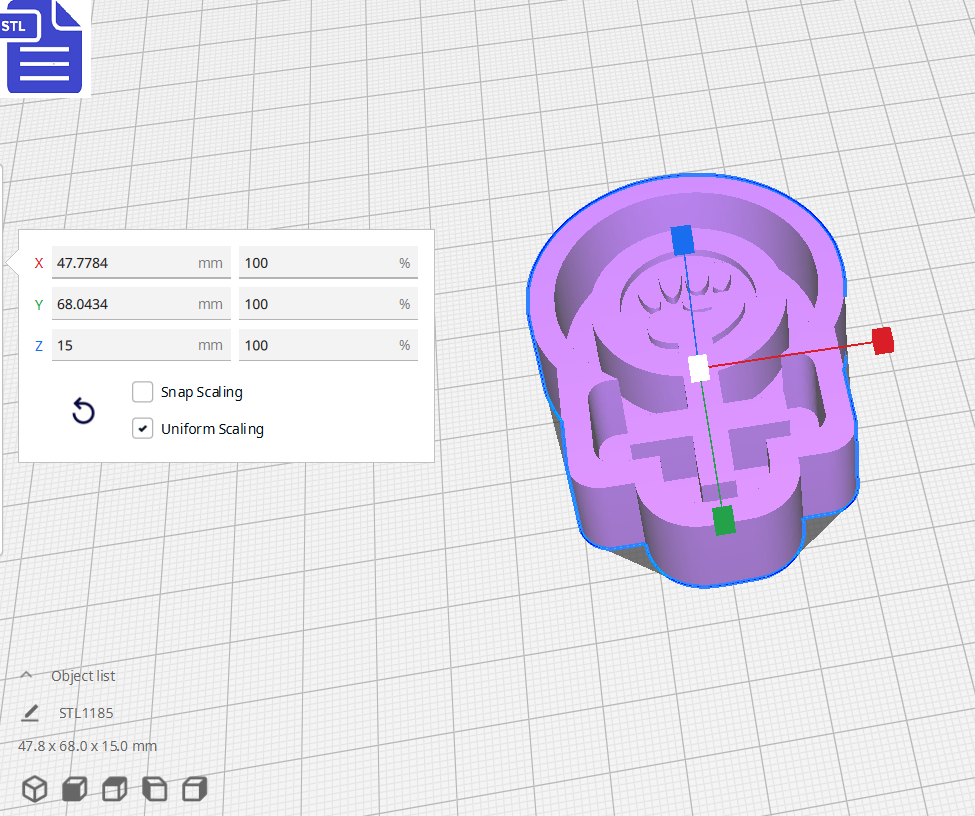Image resolution: width=975 pixels, height=816 pixels.
Task: Select STL1185 in the Object list
Action: click(86, 713)
